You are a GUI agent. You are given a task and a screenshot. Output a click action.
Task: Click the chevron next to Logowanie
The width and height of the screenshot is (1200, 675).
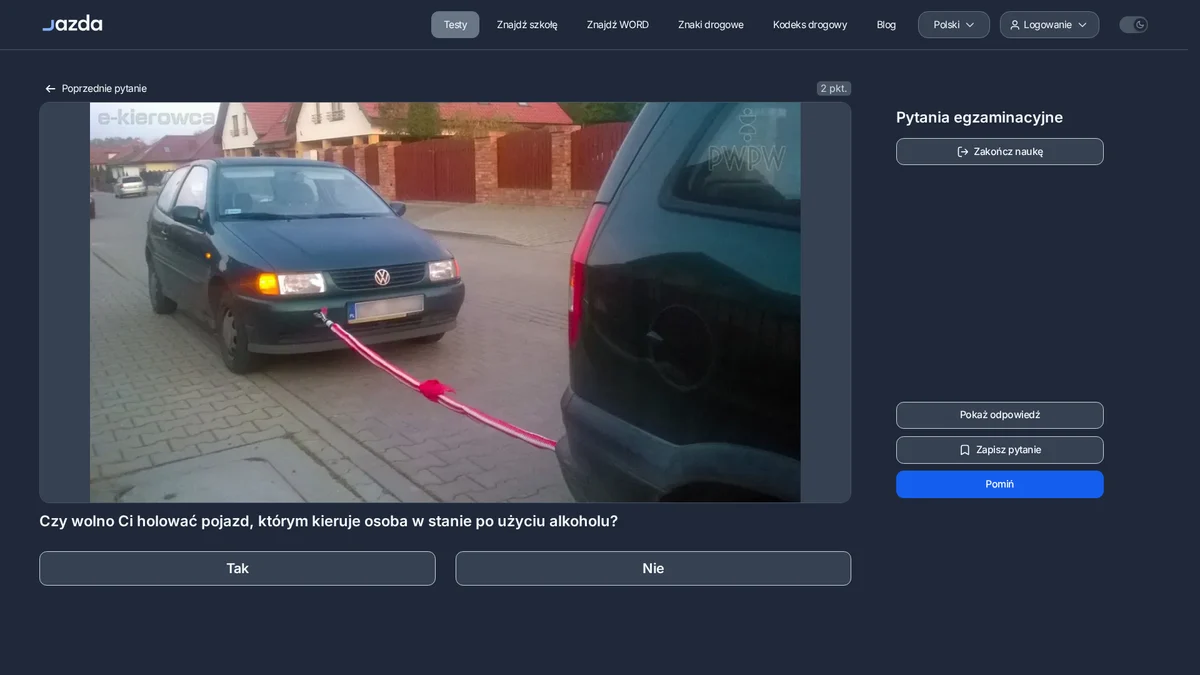pos(1082,25)
